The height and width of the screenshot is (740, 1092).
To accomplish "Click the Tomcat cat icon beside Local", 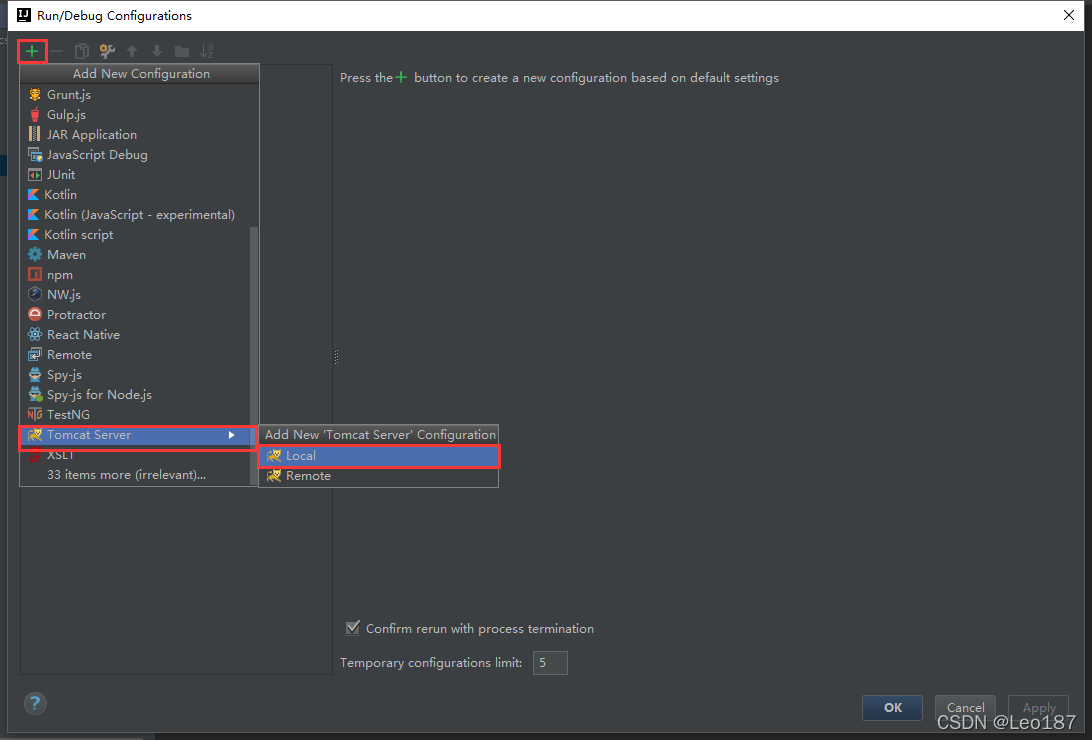I will tap(274, 455).
